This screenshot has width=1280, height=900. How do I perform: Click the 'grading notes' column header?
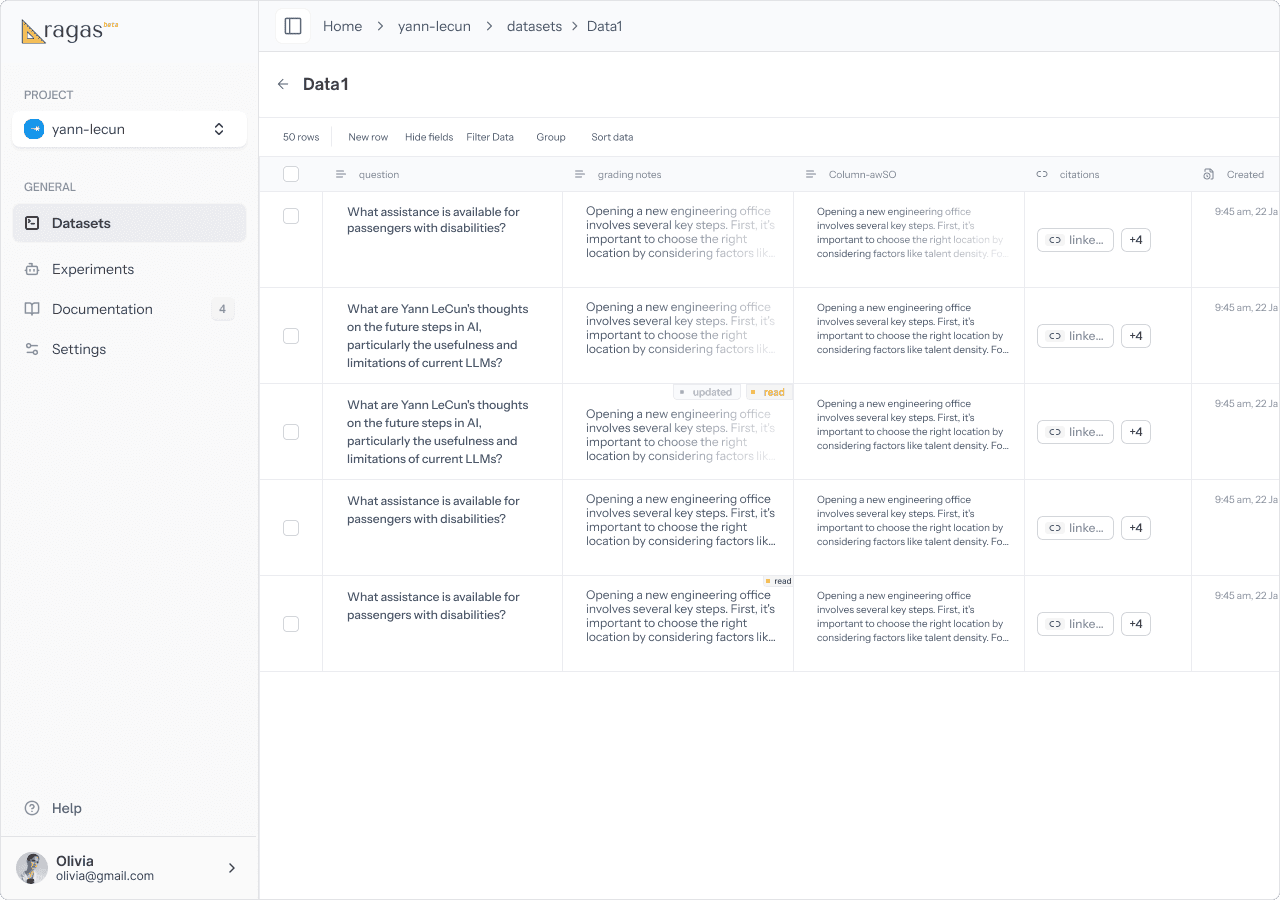tap(629, 174)
